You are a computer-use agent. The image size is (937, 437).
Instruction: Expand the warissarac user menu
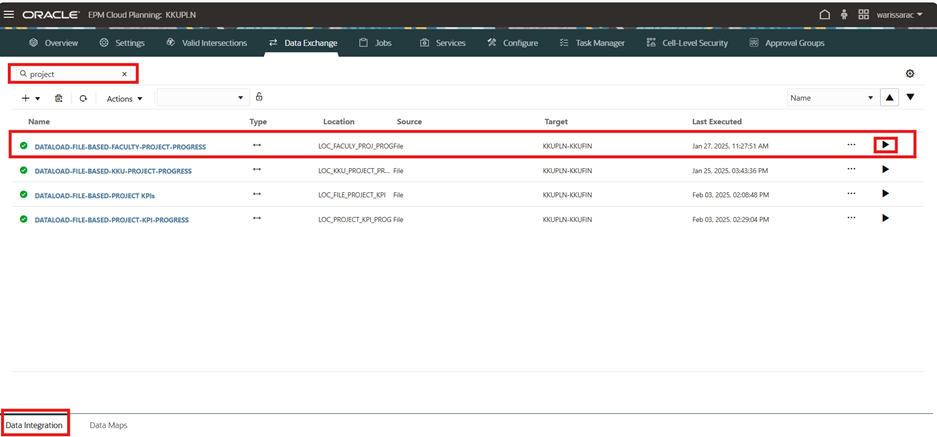(x=899, y=15)
